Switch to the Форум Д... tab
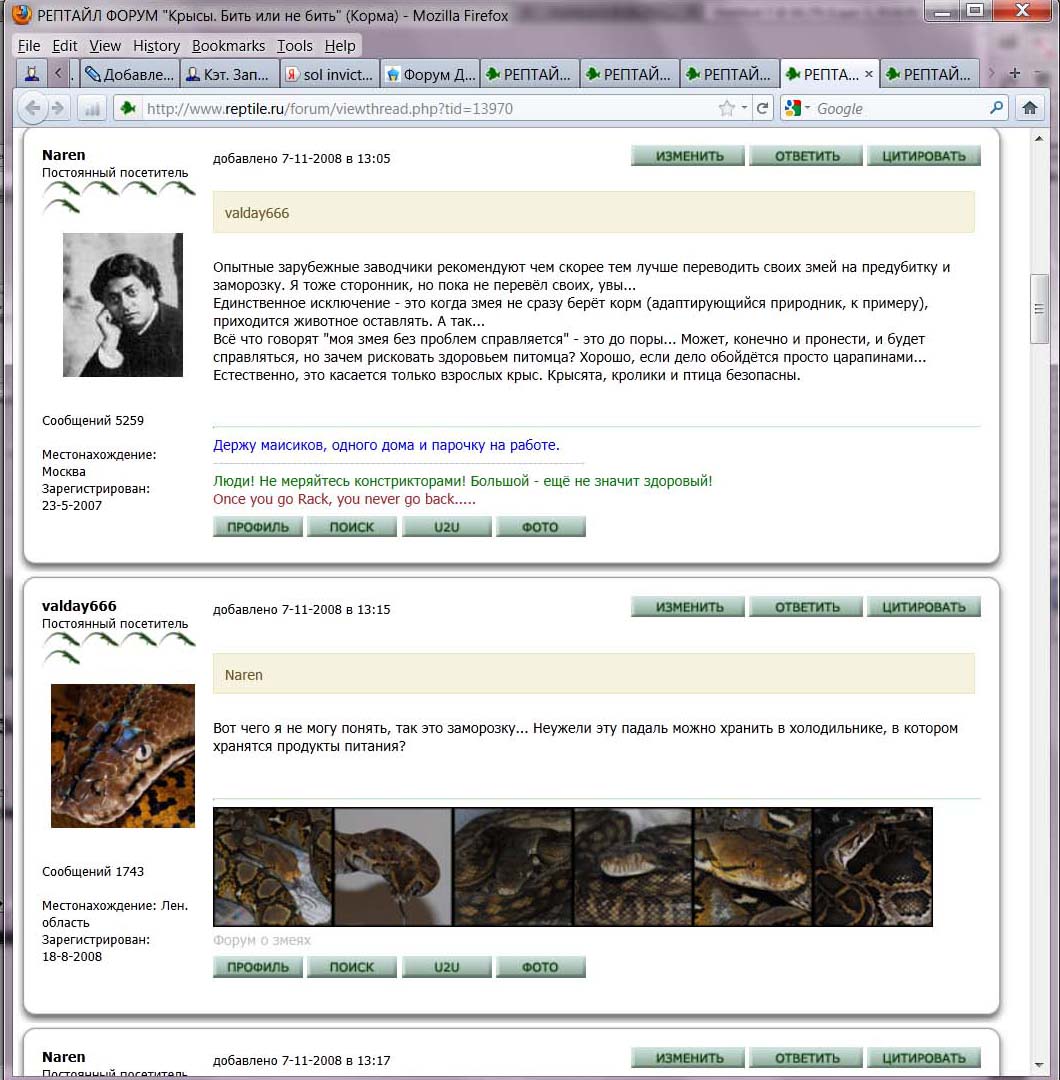Image resolution: width=1060 pixels, height=1080 pixels. (x=430, y=74)
